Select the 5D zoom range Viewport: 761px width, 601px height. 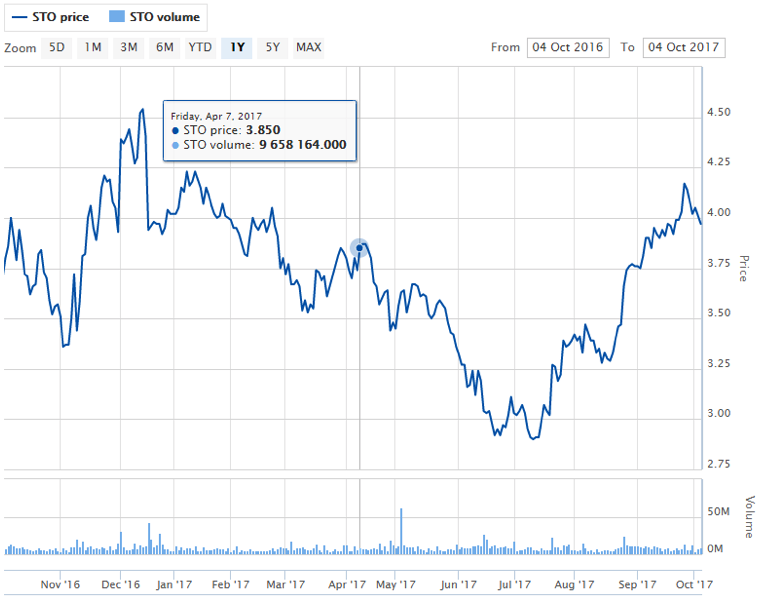click(x=57, y=47)
